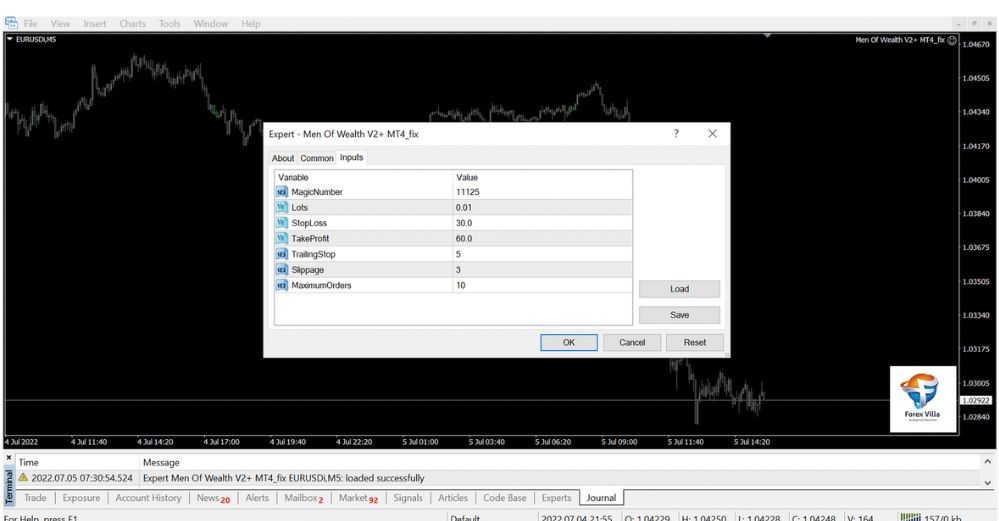999x521 pixels.
Task: Edit the Slippage value 3
Action: tap(542, 269)
